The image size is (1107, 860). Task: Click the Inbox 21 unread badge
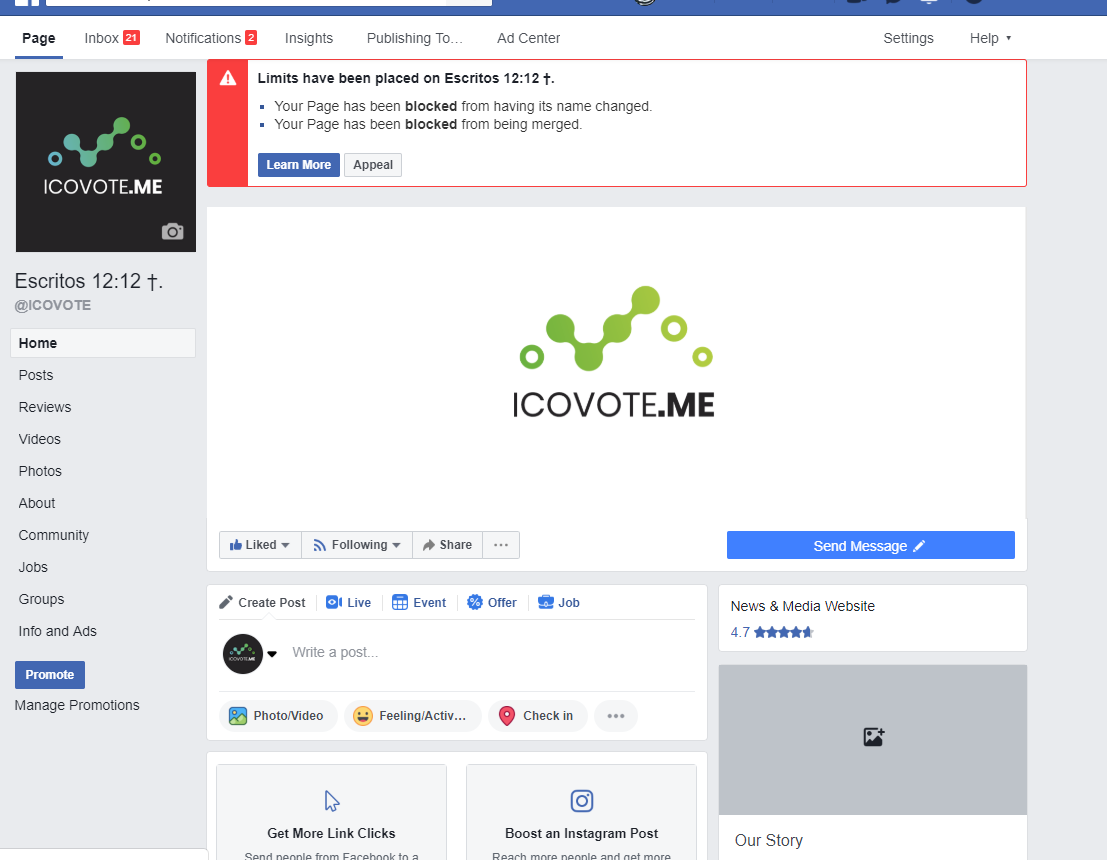[131, 37]
